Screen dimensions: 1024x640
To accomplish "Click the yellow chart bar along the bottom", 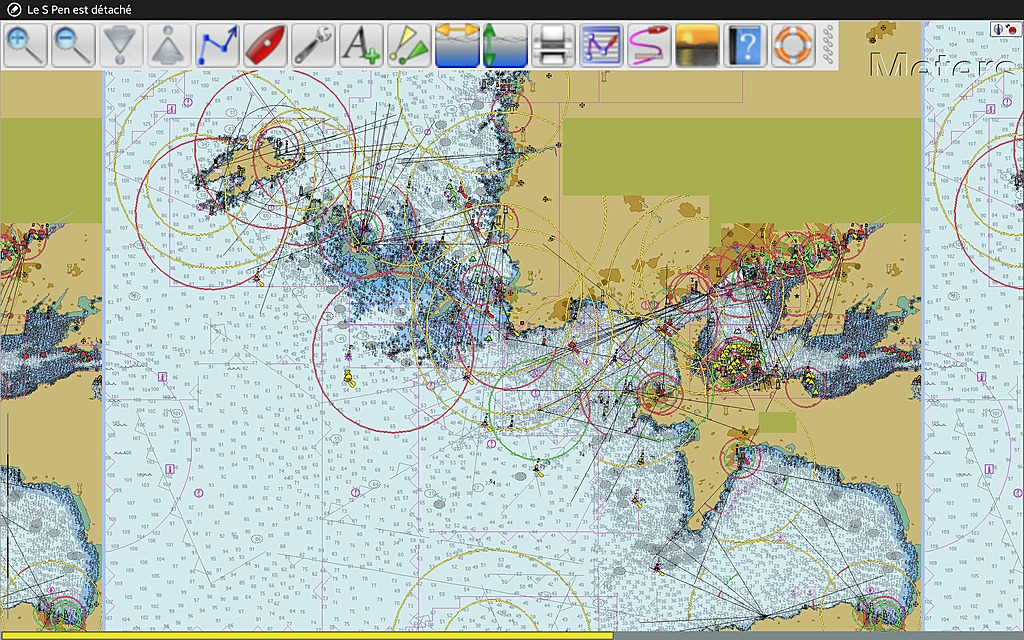I will pyautogui.click(x=307, y=635).
